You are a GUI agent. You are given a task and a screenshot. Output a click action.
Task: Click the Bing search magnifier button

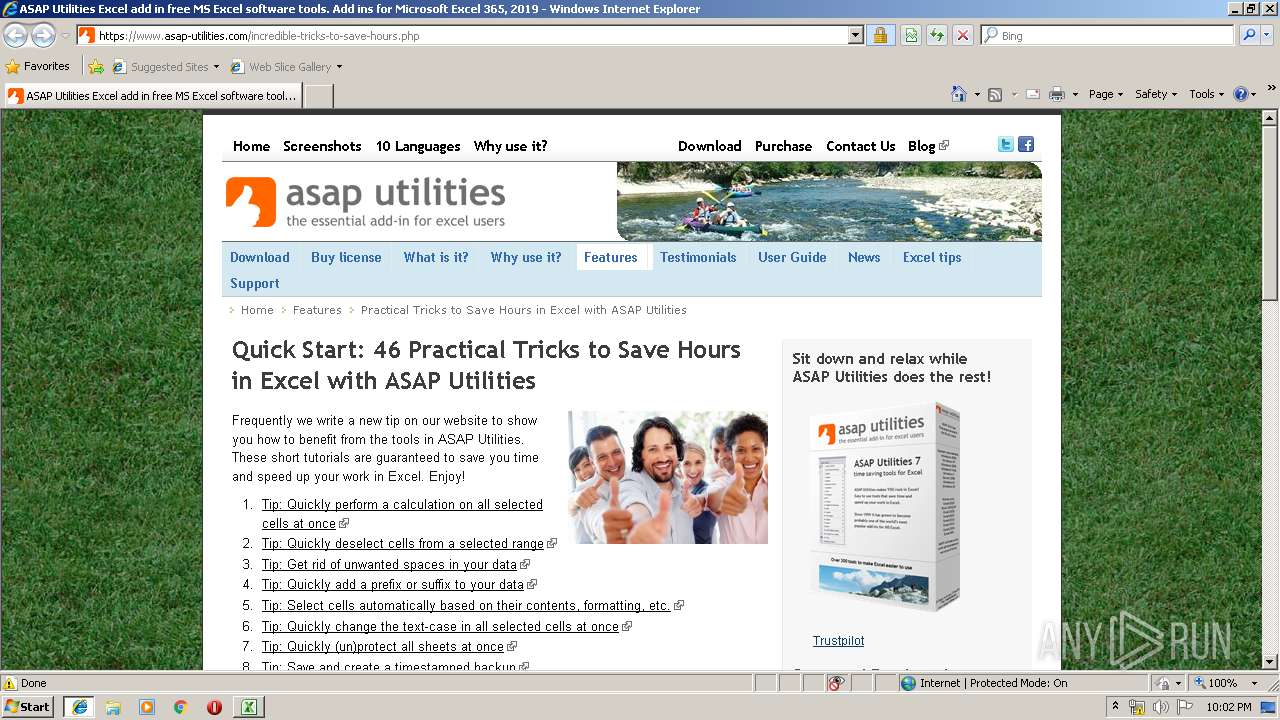point(1249,35)
